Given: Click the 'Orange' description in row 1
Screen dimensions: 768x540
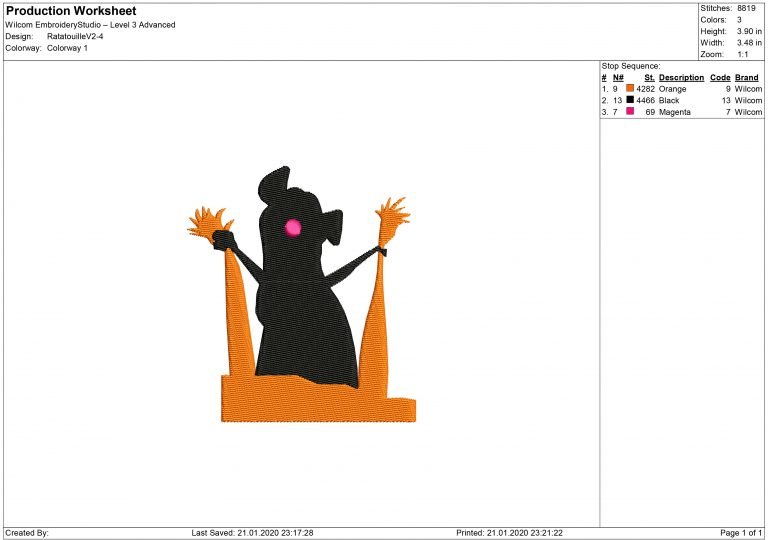Looking at the screenshot, I should (672, 89).
